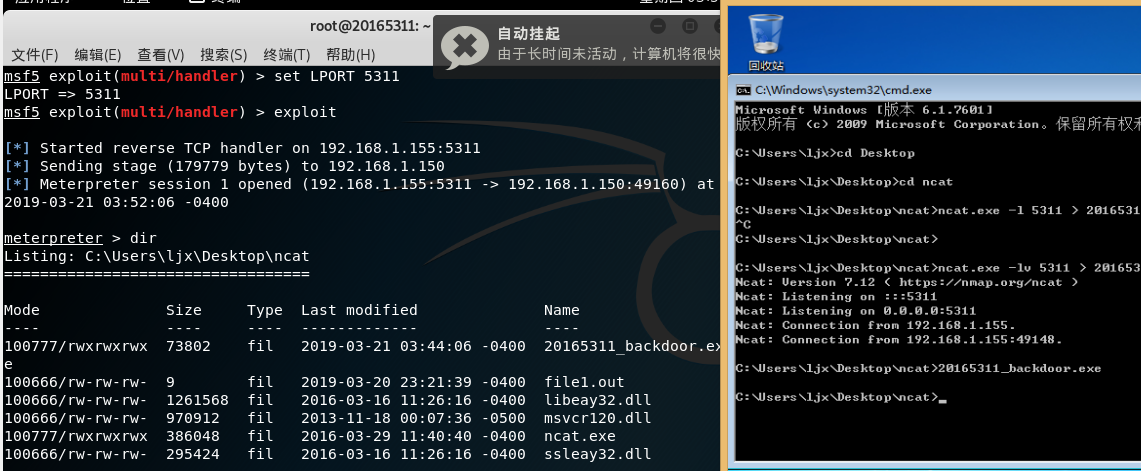The height and width of the screenshot is (471, 1141).
Task: Click the Size column header
Action: (183, 310)
